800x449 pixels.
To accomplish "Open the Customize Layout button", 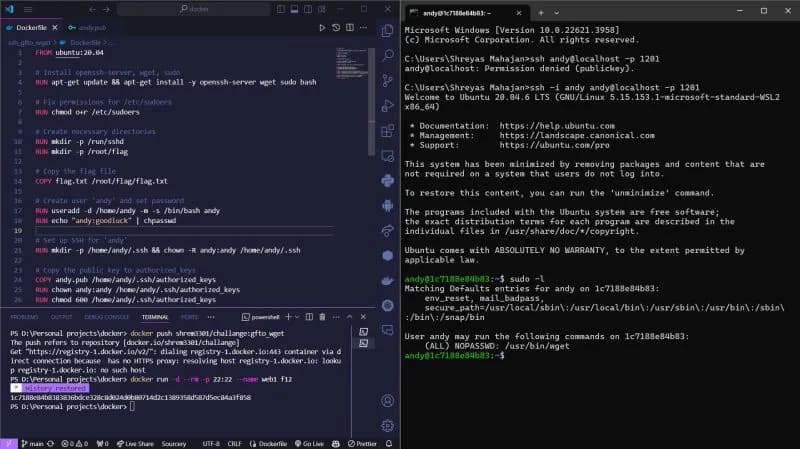I will 322,9.
